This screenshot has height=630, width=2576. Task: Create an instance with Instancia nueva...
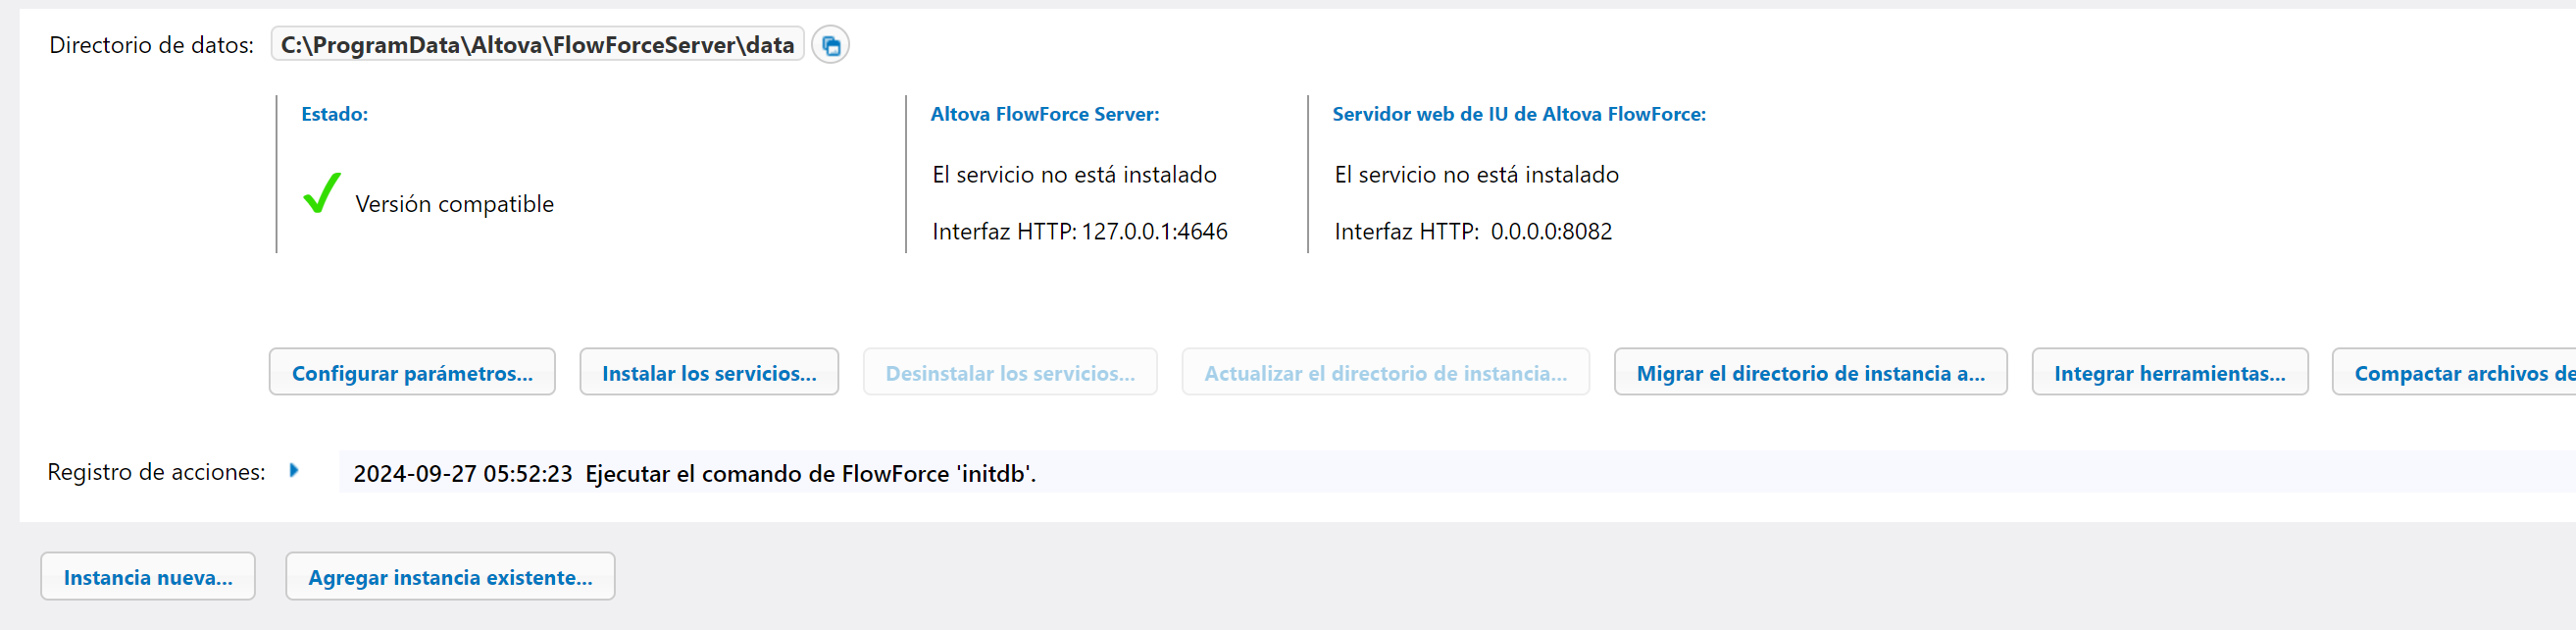click(x=148, y=576)
